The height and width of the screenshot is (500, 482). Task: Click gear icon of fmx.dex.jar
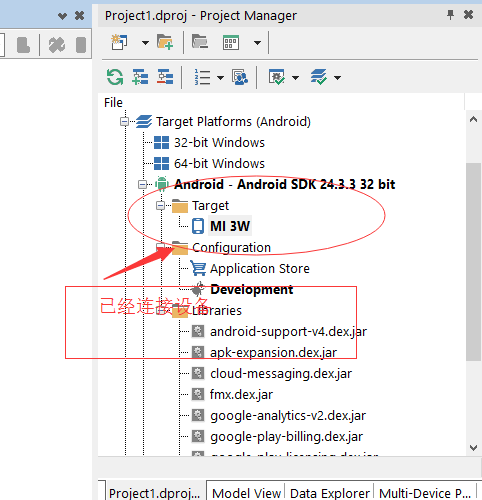pos(198,394)
